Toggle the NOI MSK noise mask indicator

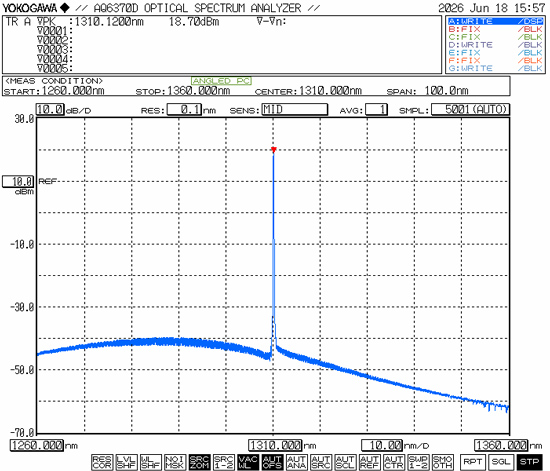coord(175,462)
